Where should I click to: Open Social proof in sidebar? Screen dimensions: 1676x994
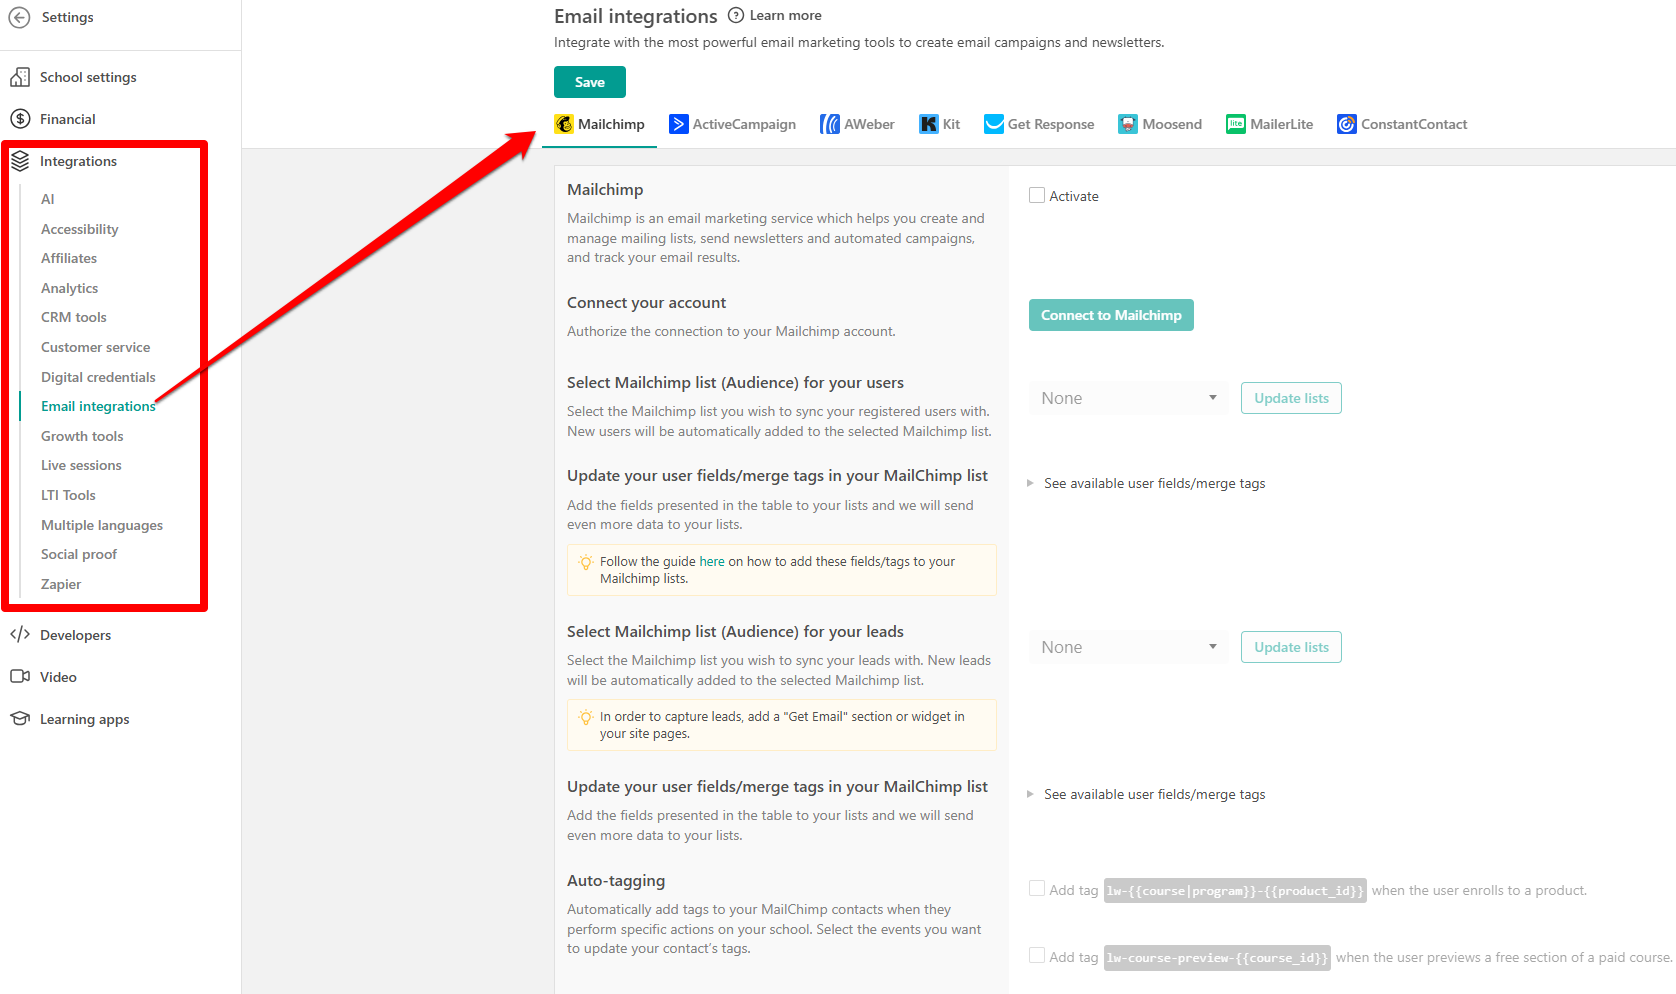point(79,554)
